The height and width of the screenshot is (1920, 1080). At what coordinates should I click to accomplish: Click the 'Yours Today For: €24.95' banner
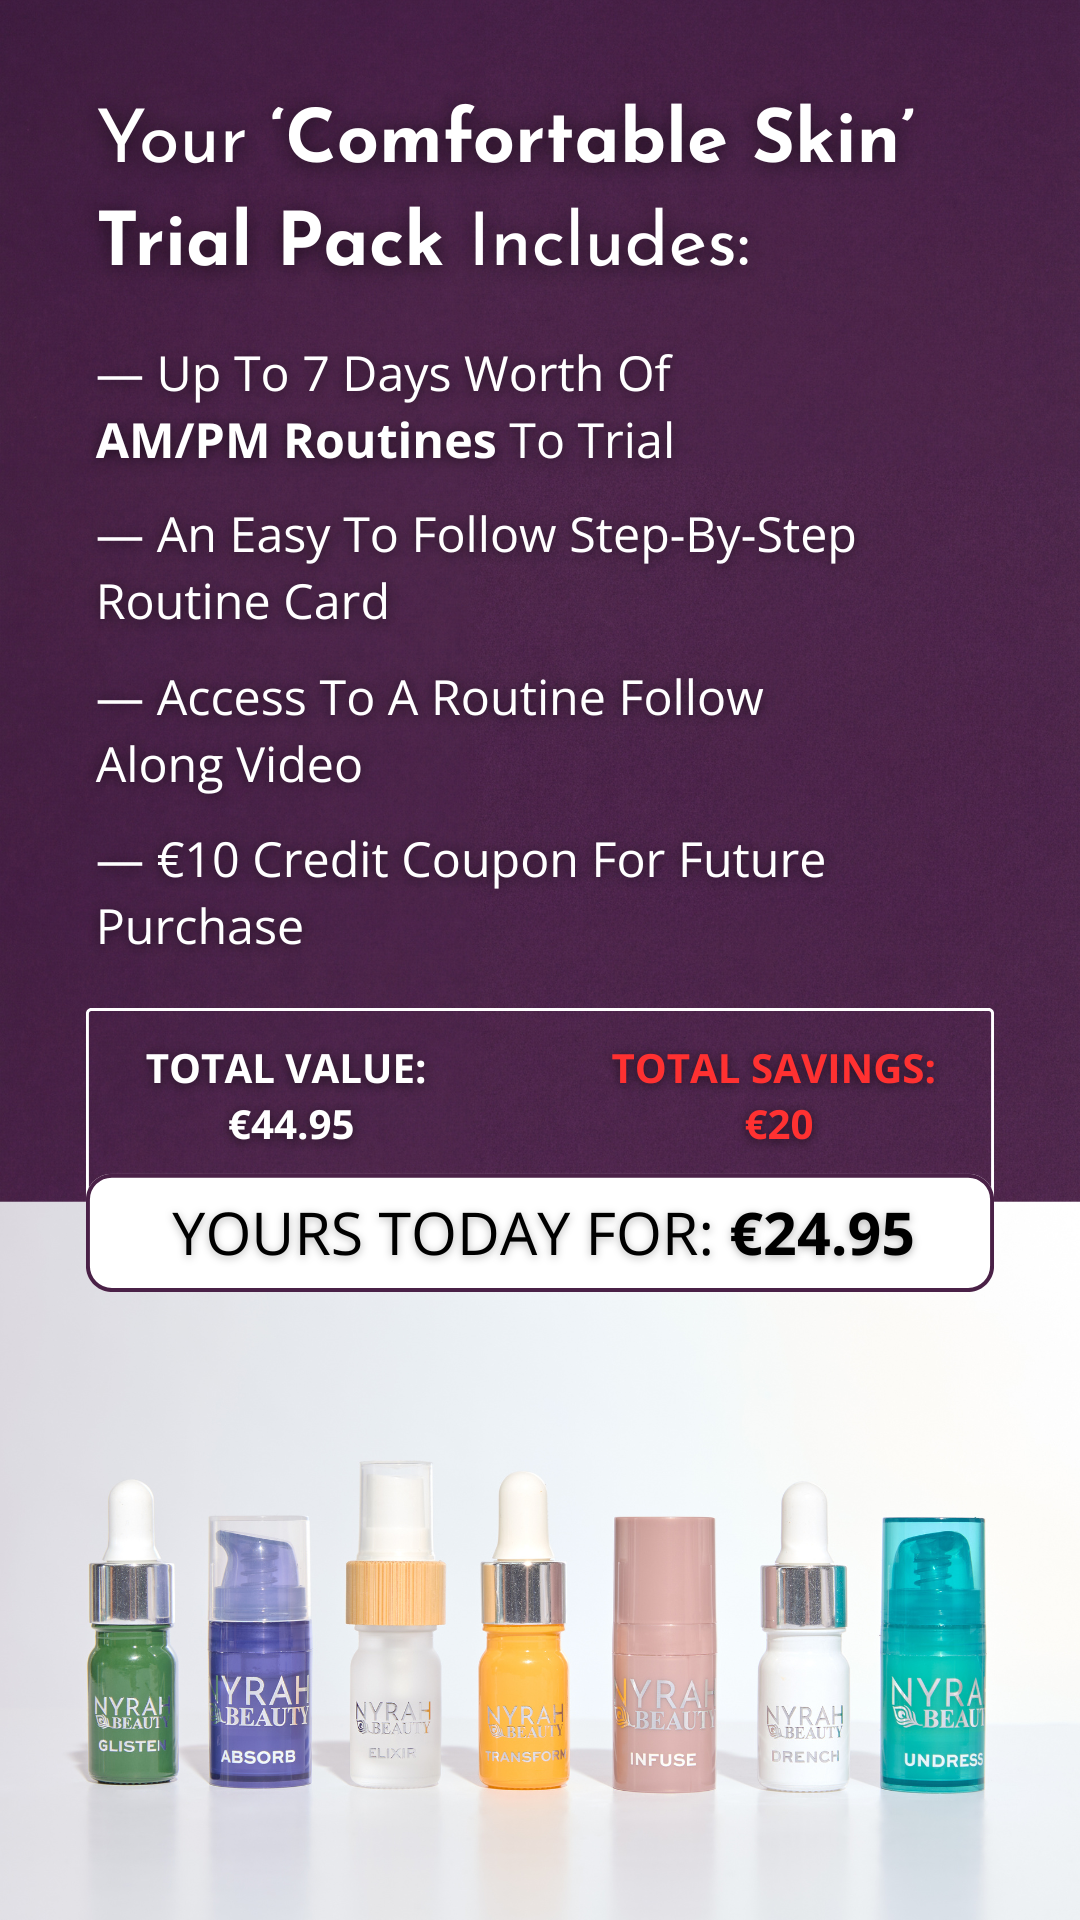pyautogui.click(x=540, y=1234)
